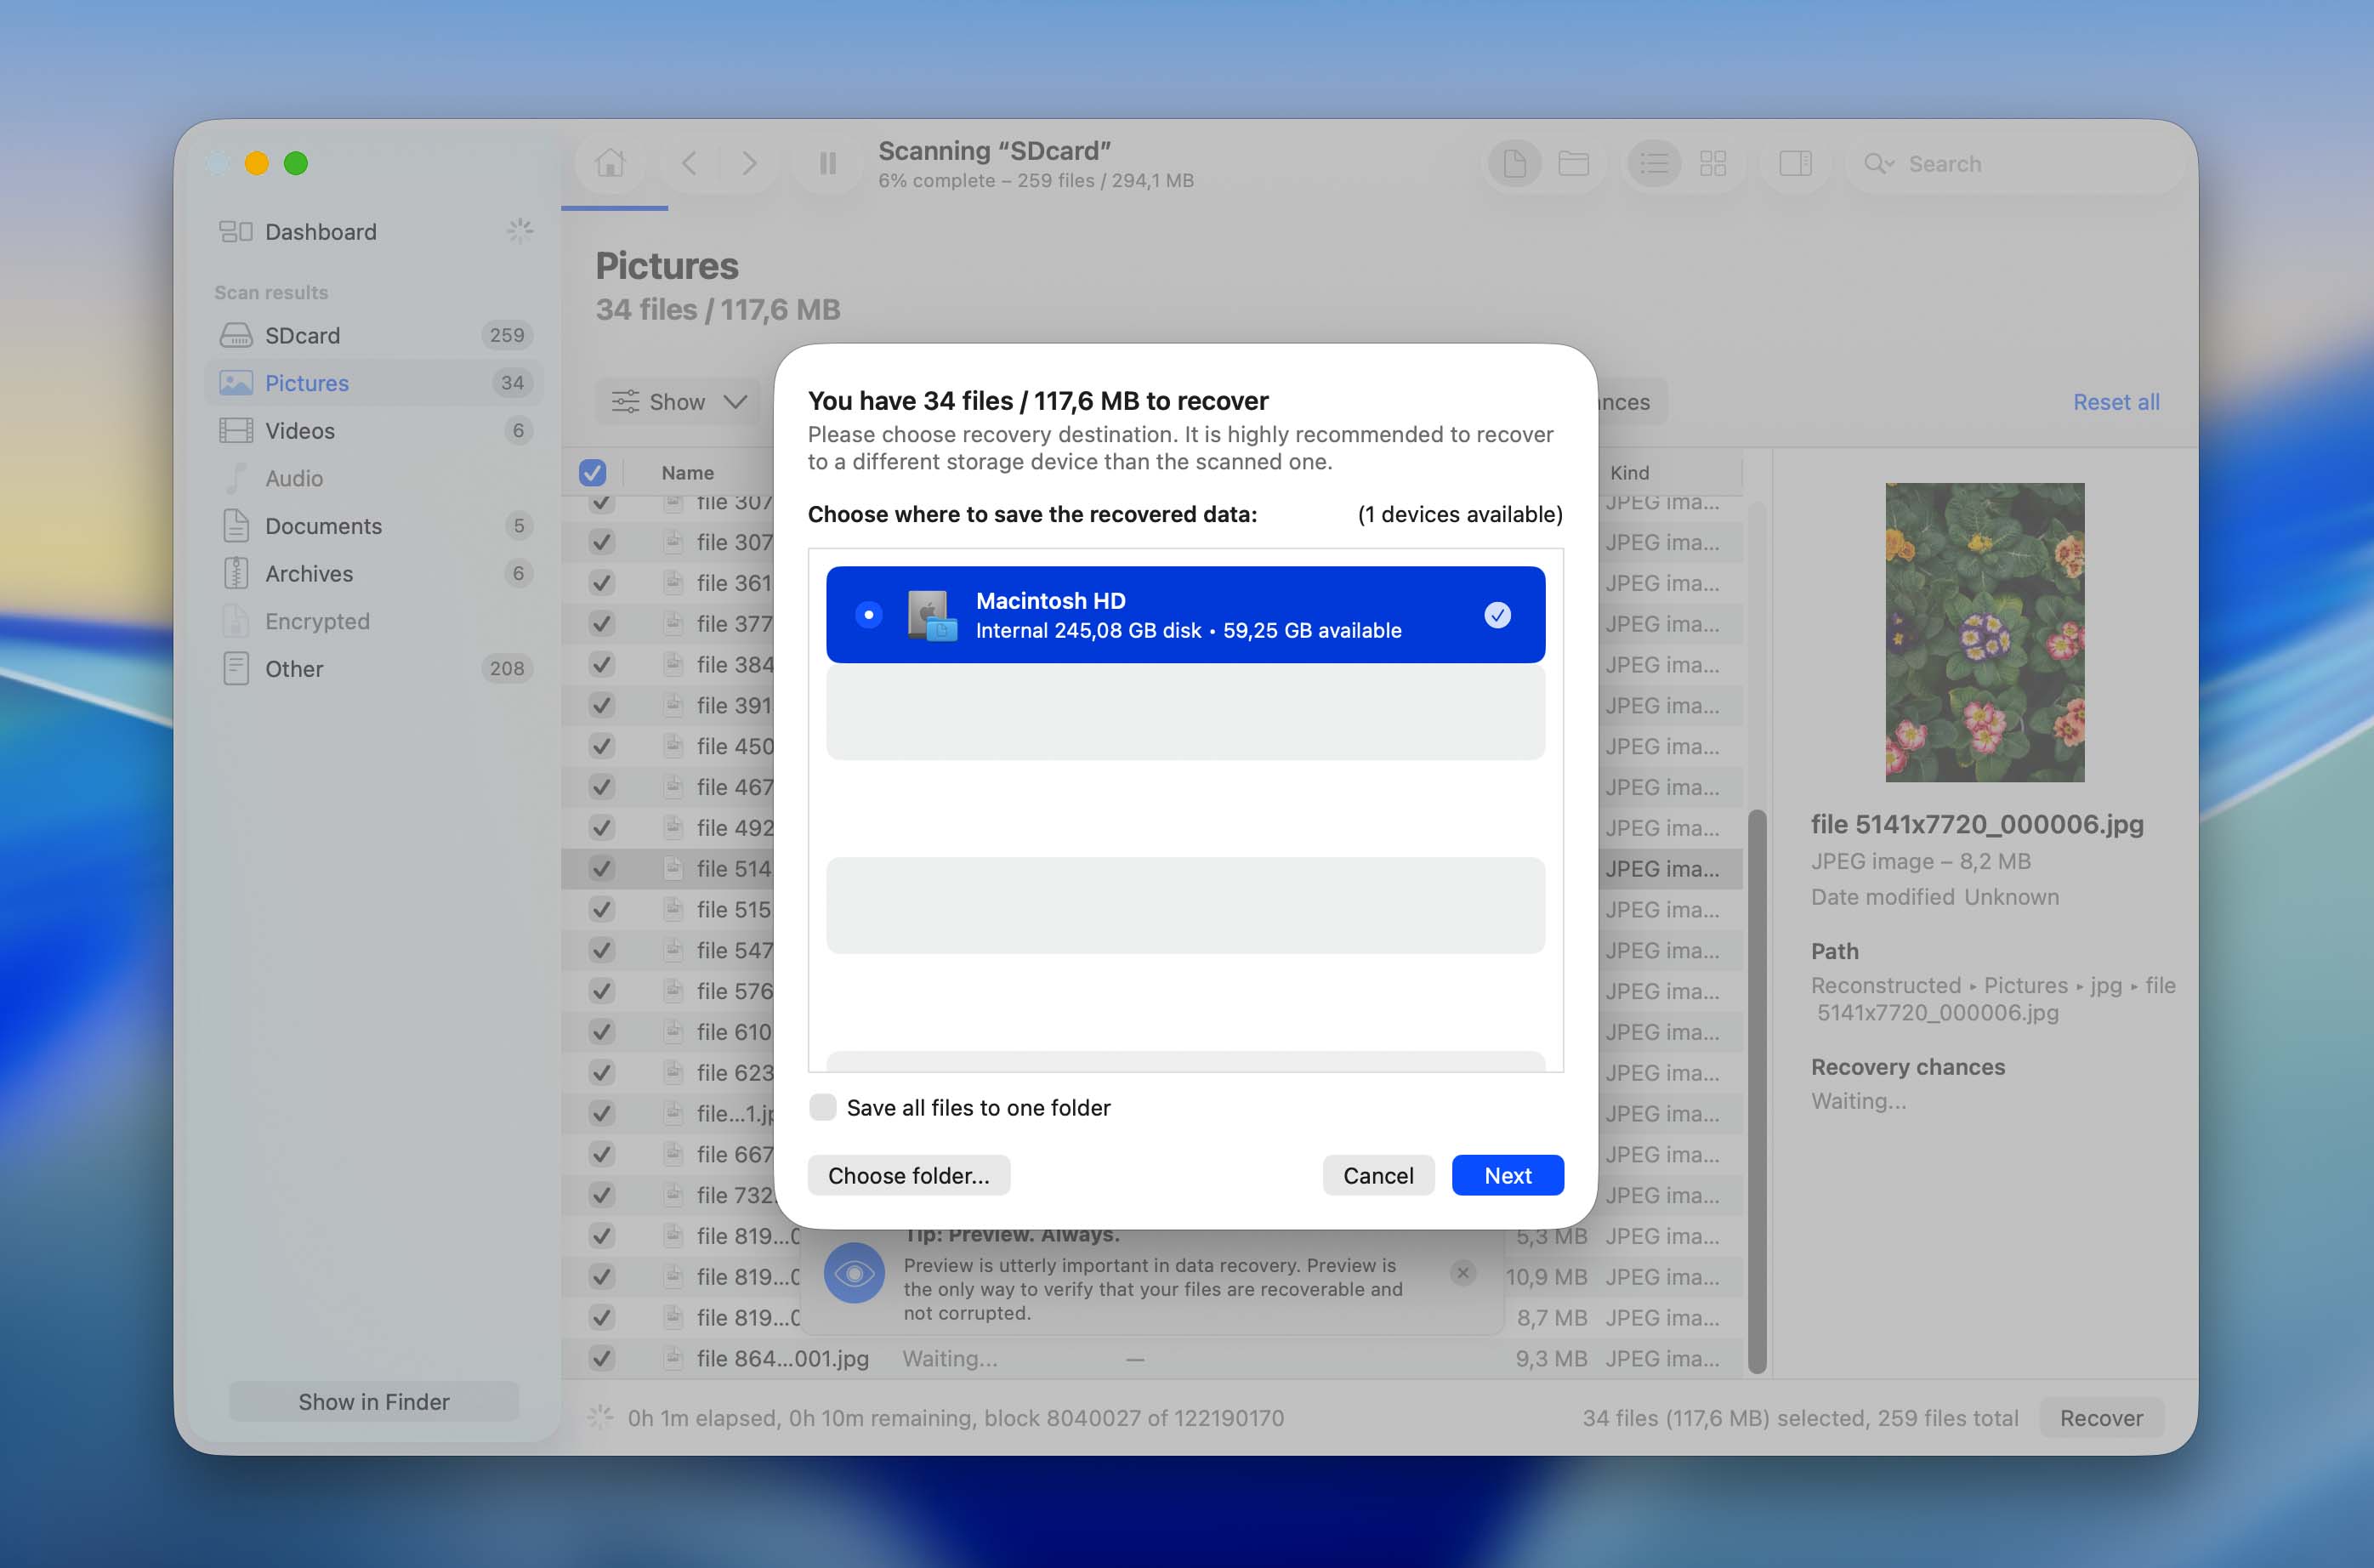Uncheck the file 361 row checkbox
This screenshot has height=1568, width=2374.
pos(601,583)
